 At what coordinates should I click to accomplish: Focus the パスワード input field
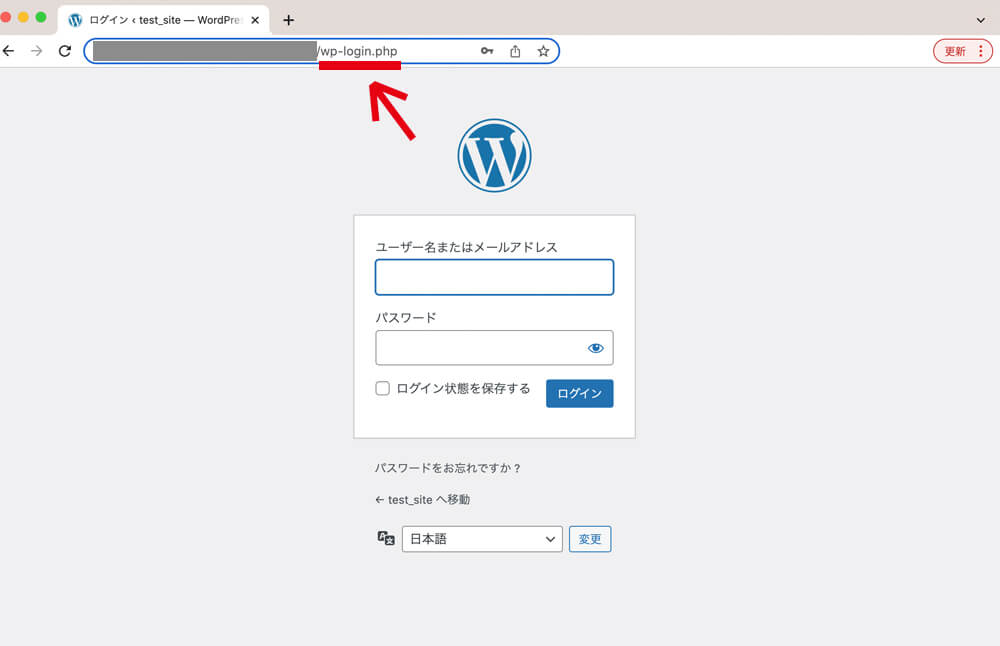click(x=494, y=348)
